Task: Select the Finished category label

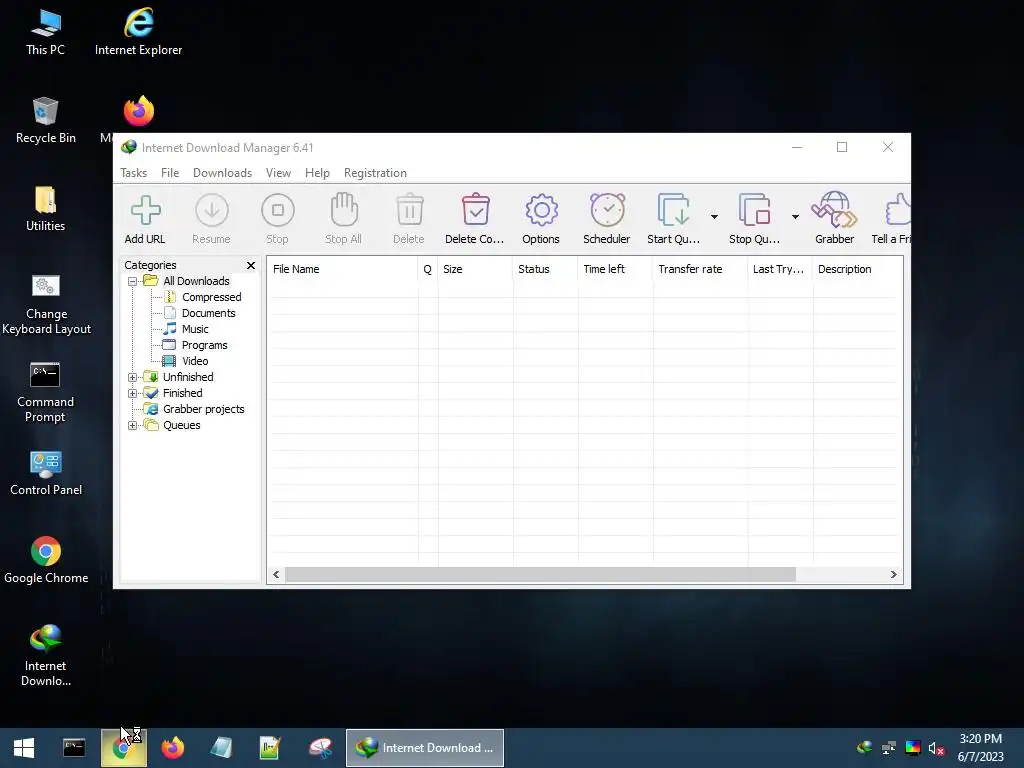Action: pos(183,393)
